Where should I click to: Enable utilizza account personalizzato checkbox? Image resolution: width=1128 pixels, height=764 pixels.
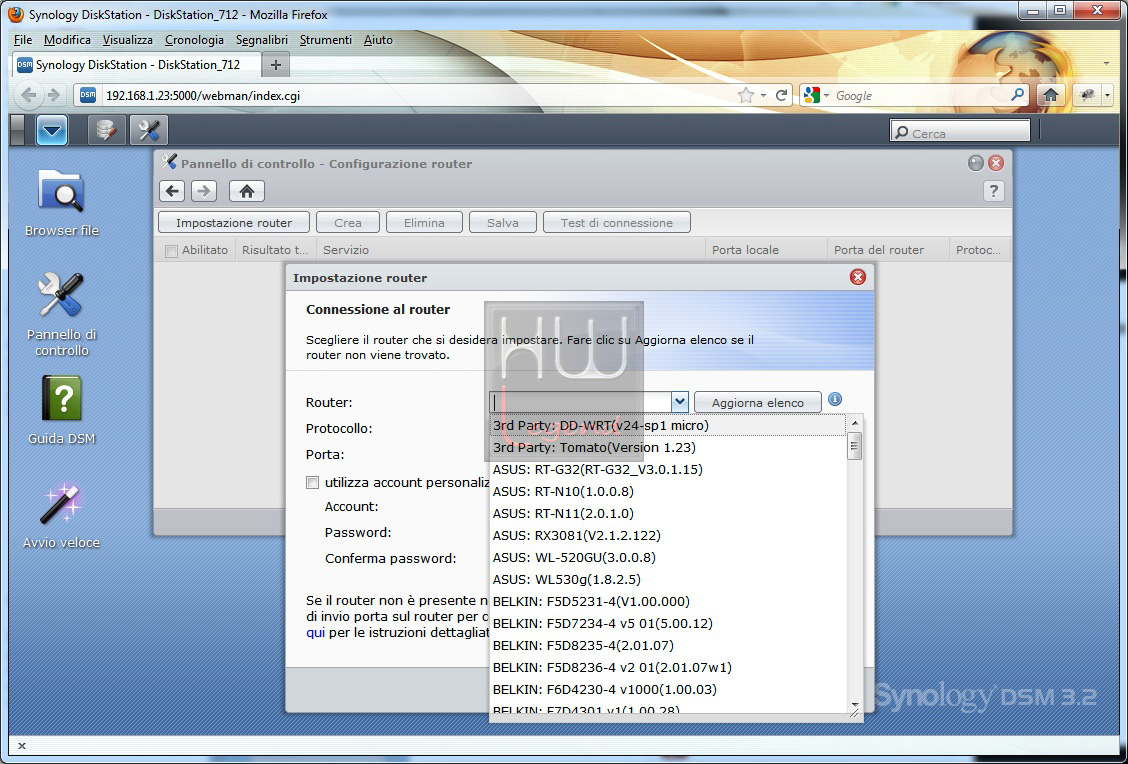coord(312,483)
